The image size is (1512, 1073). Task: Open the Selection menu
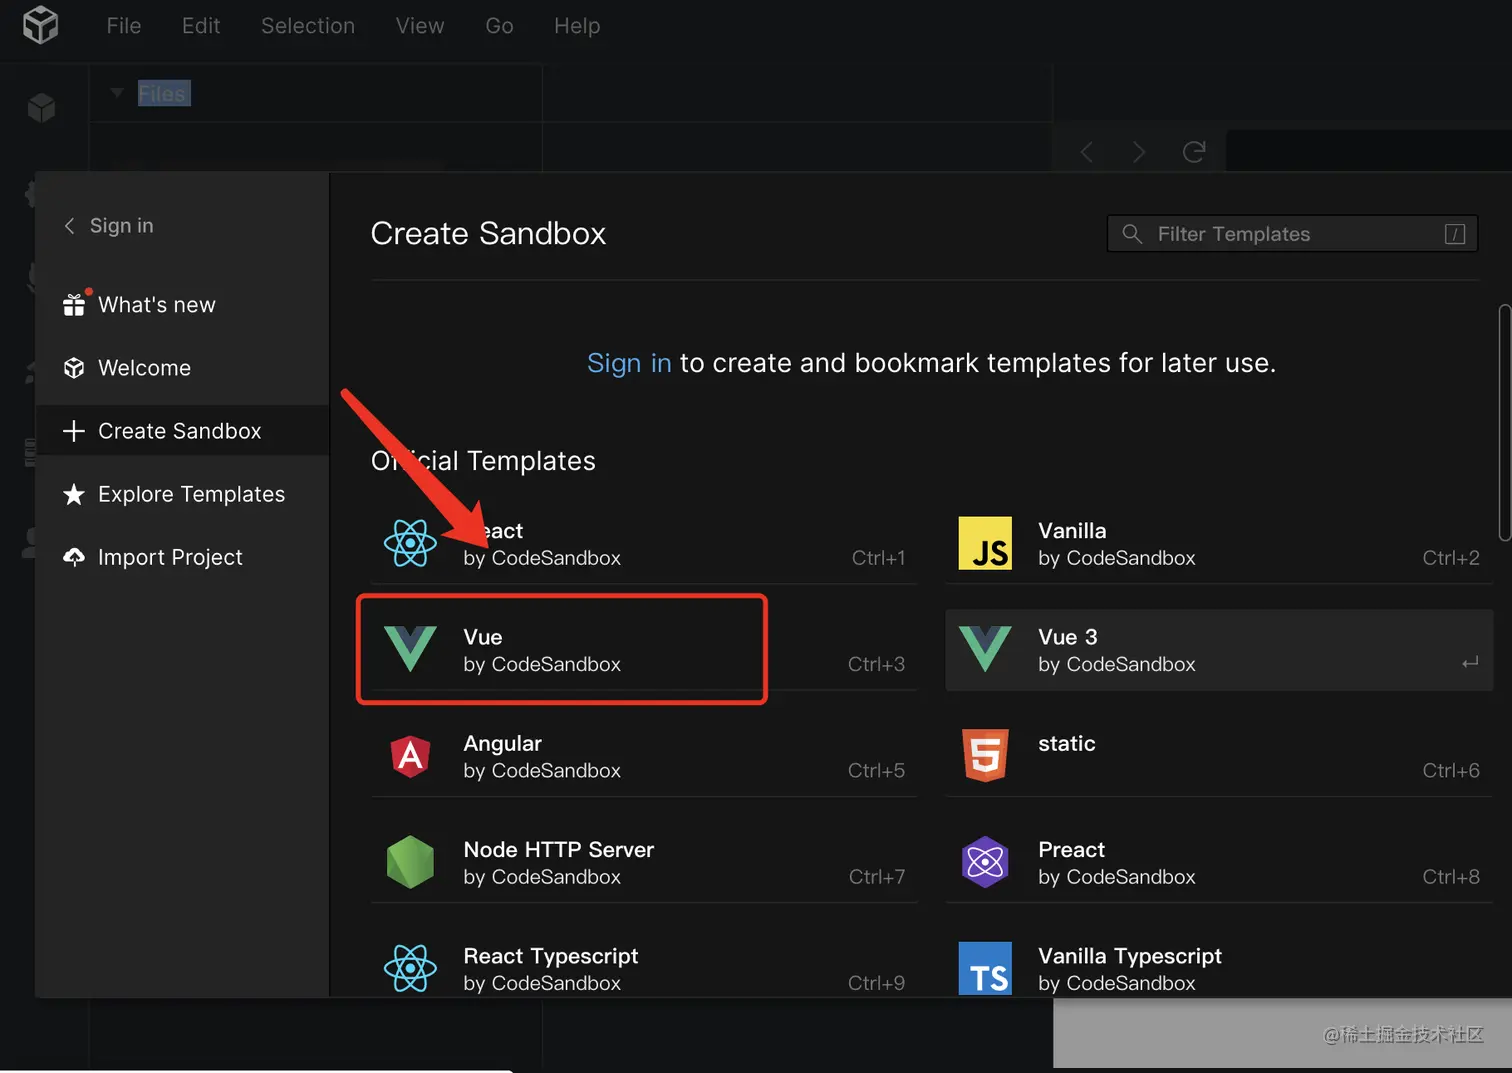coord(308,26)
